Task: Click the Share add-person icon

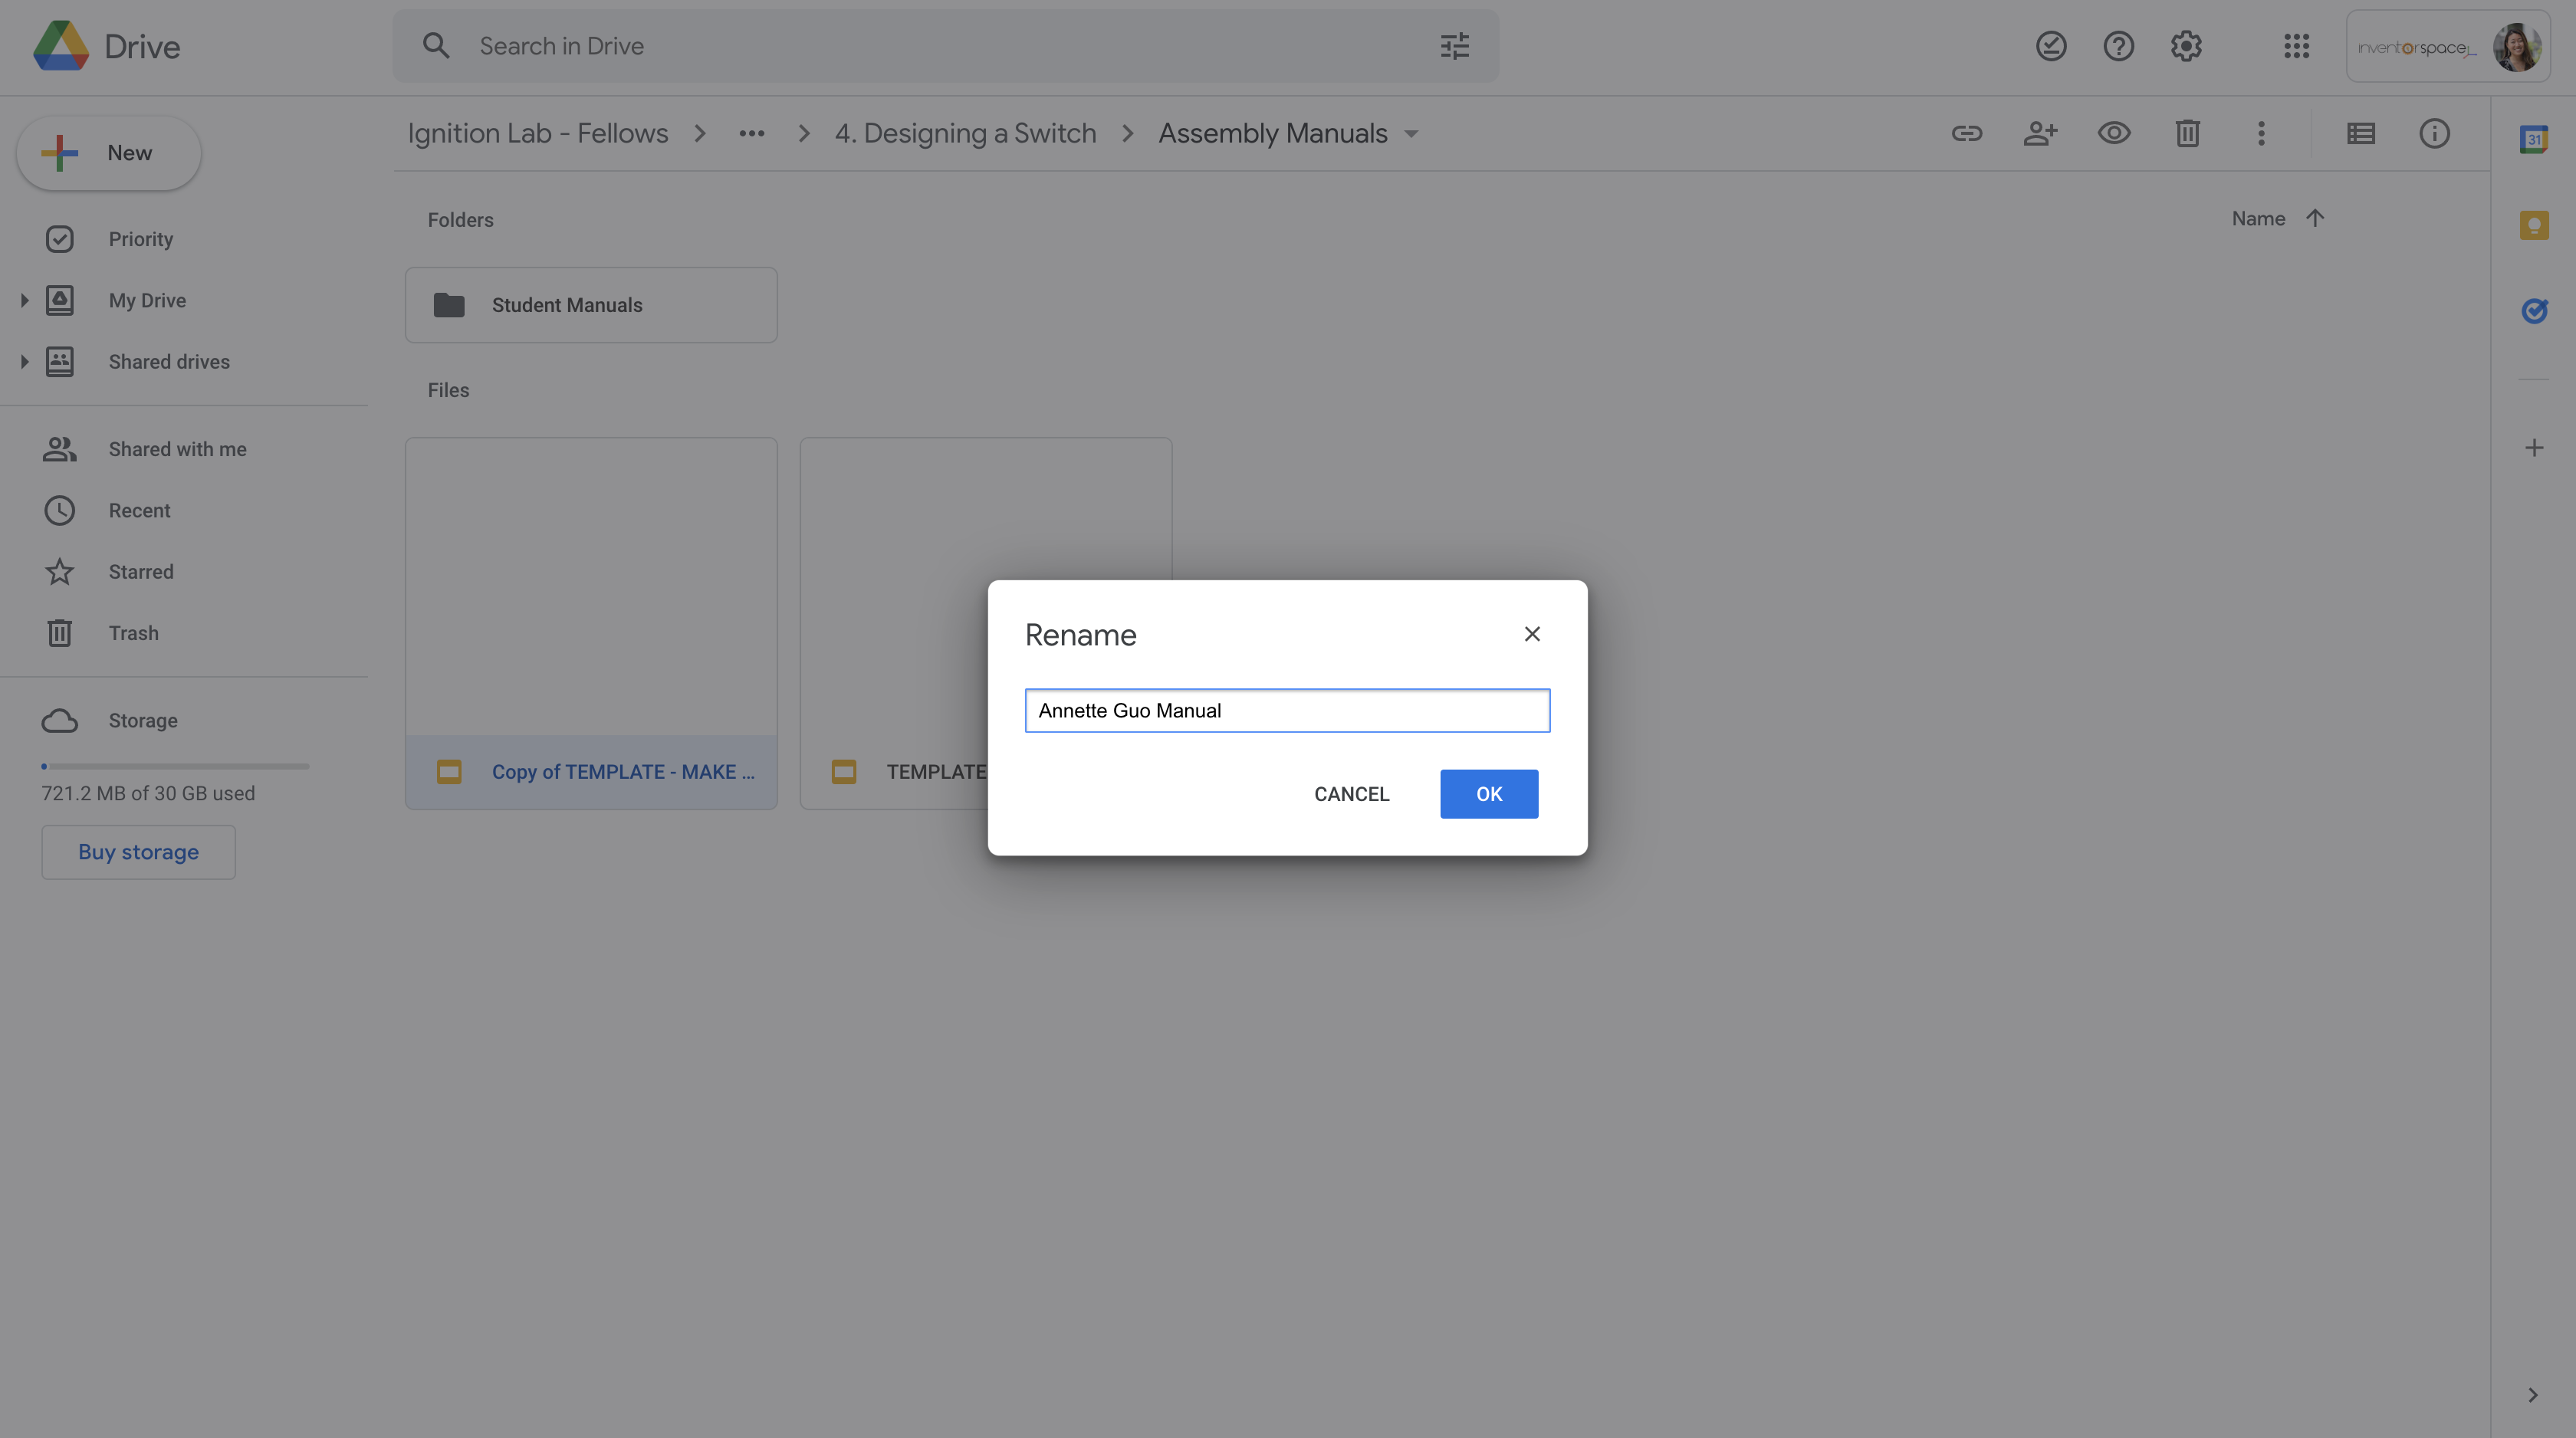Action: [x=2040, y=133]
